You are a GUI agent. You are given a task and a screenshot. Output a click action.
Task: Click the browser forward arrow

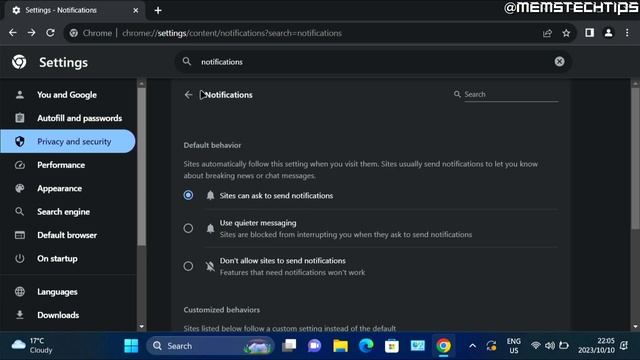pos(31,33)
